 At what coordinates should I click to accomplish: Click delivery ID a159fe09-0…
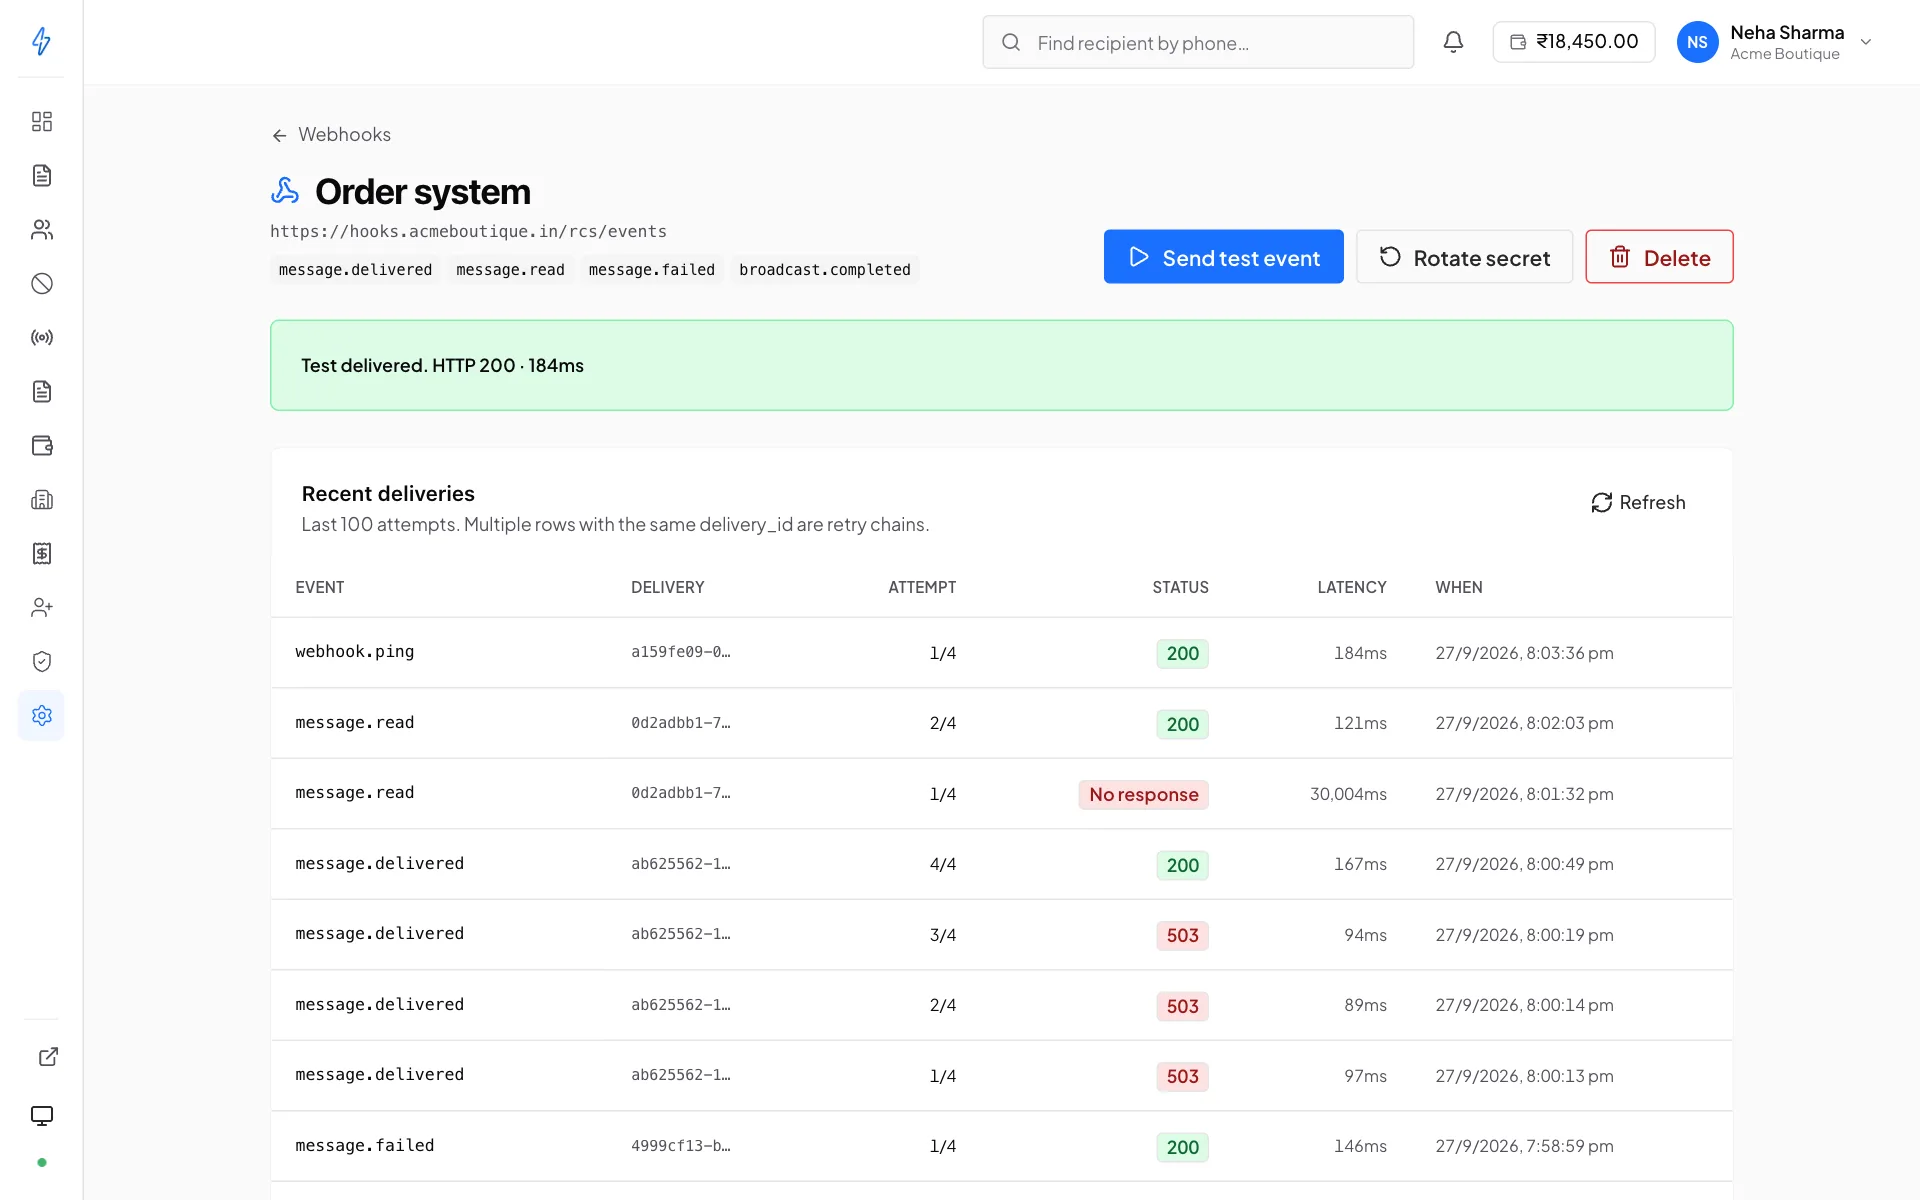pyautogui.click(x=681, y=652)
